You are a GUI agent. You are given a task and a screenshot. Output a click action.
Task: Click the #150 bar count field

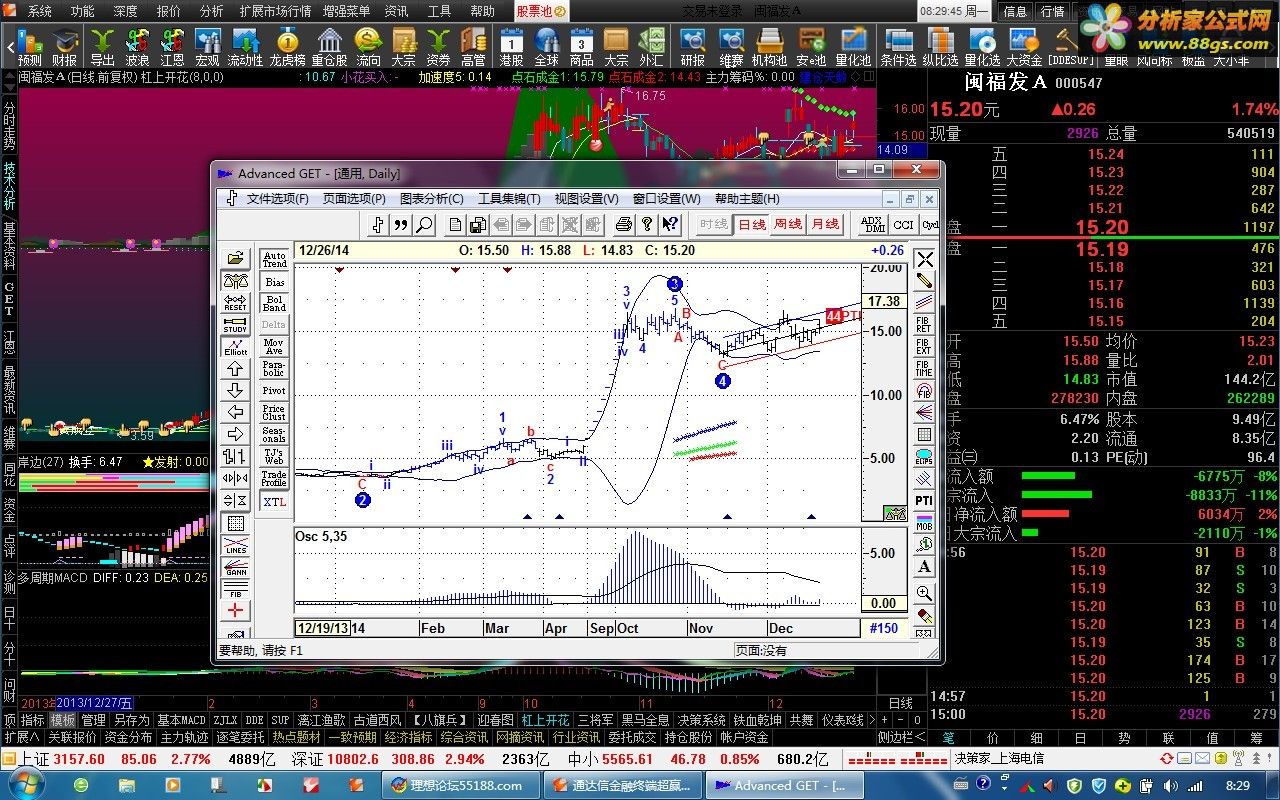point(883,628)
